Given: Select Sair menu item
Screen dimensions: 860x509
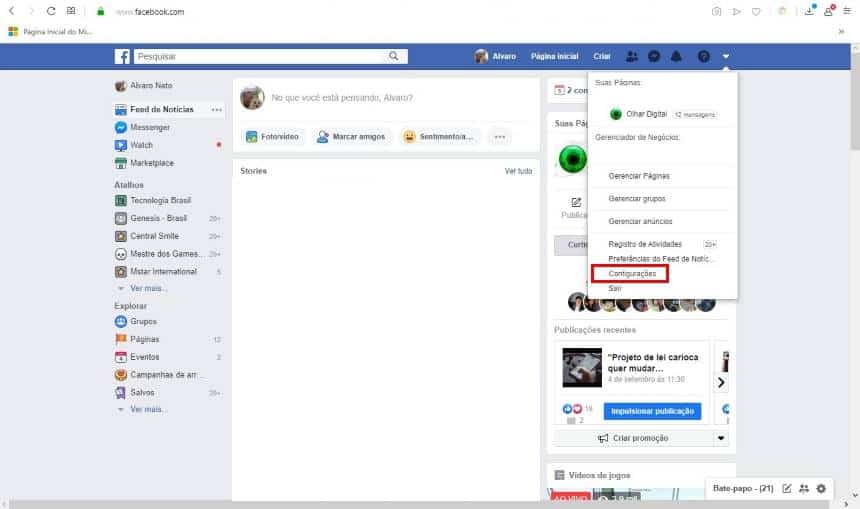Looking at the screenshot, I should pos(614,289).
